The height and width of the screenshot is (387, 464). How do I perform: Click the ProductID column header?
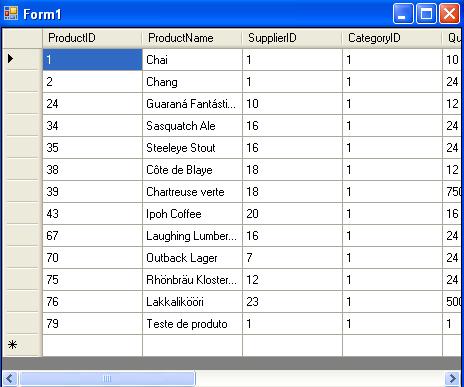92,38
